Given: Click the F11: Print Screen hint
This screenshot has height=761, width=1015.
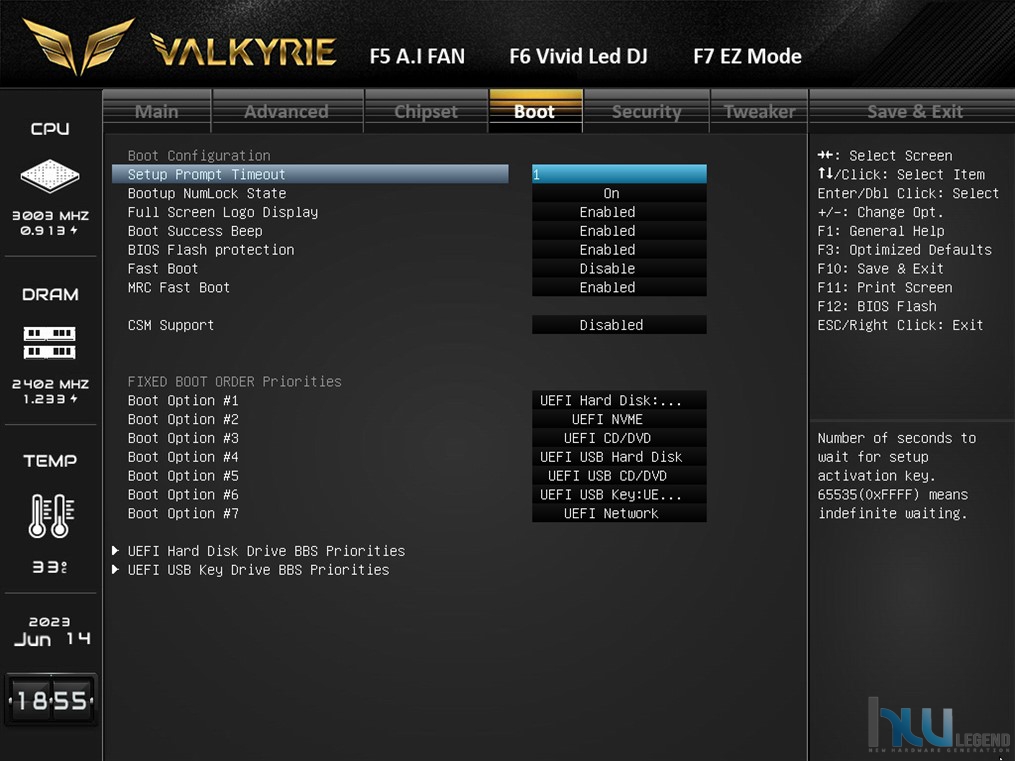Looking at the screenshot, I should tap(884, 287).
